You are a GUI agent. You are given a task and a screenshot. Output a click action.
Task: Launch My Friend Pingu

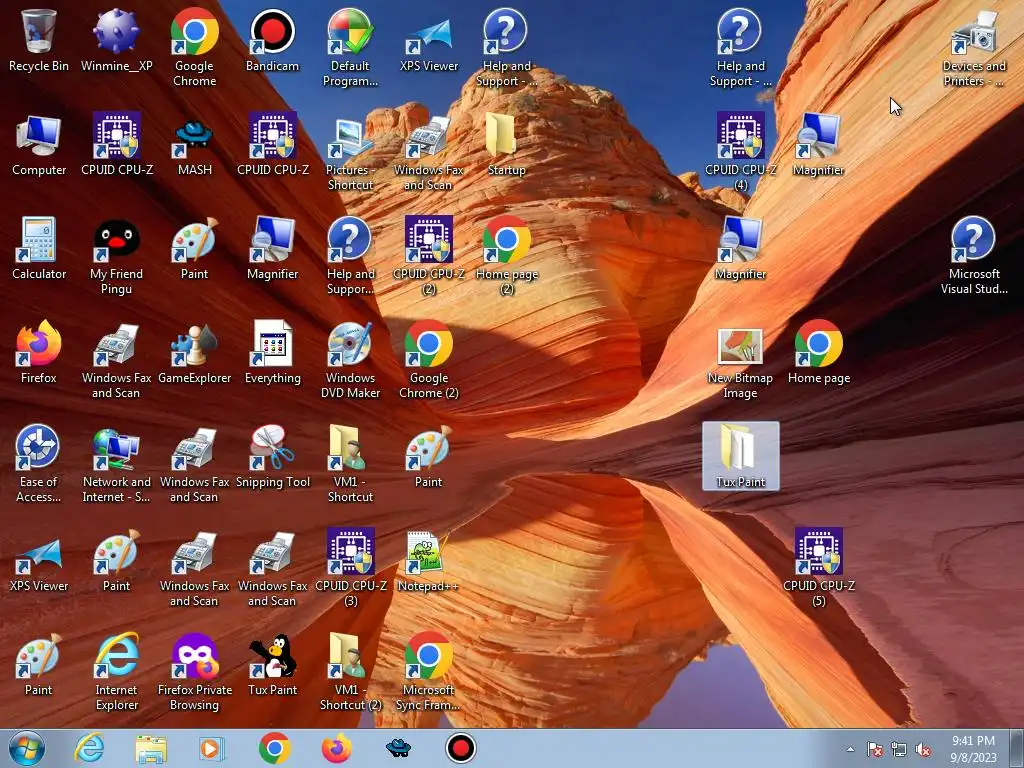click(x=116, y=256)
